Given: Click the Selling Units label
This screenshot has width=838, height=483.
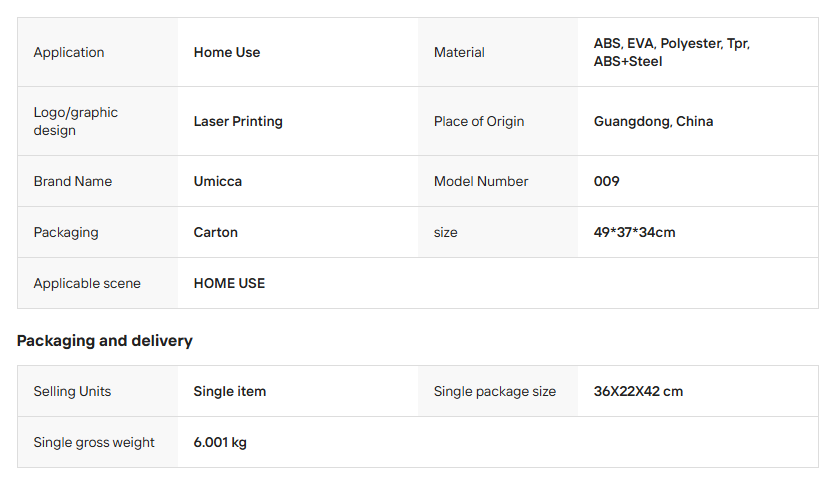Looking at the screenshot, I should coord(72,391).
